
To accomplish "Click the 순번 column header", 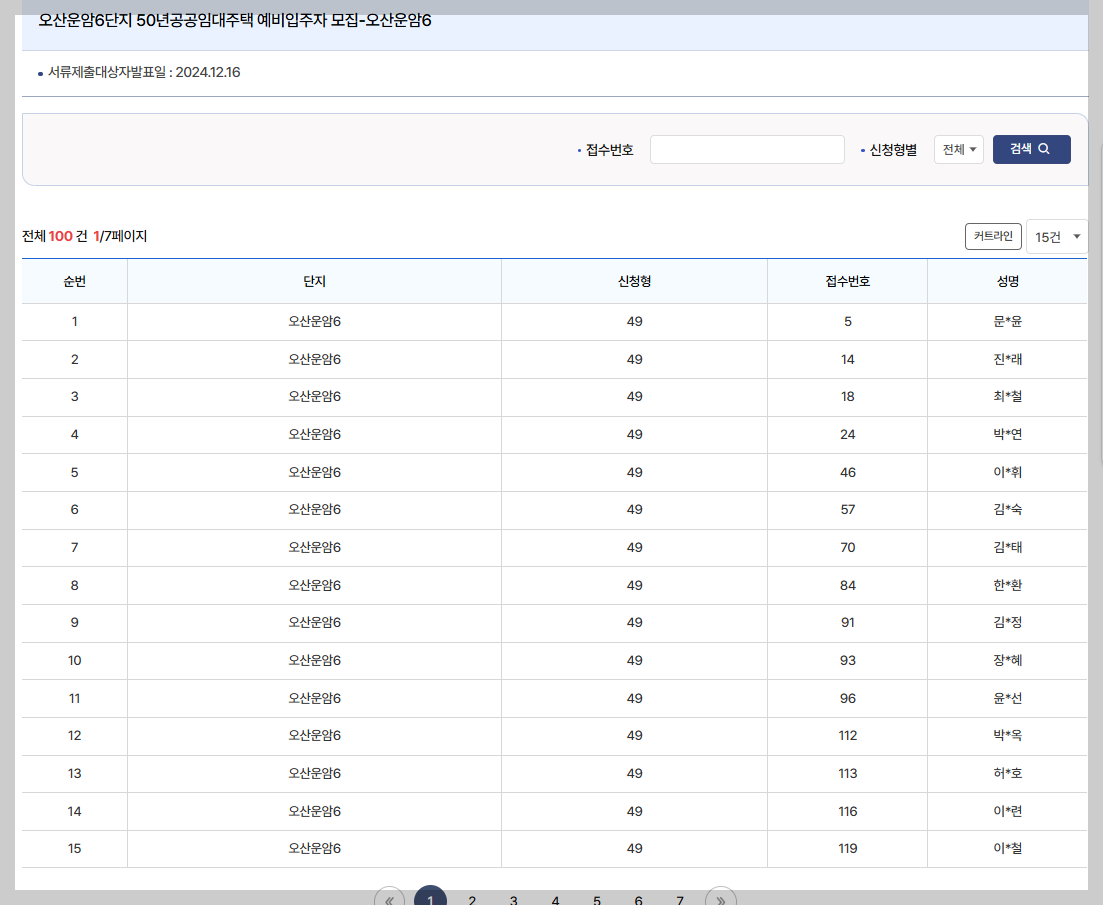I will click(75, 281).
